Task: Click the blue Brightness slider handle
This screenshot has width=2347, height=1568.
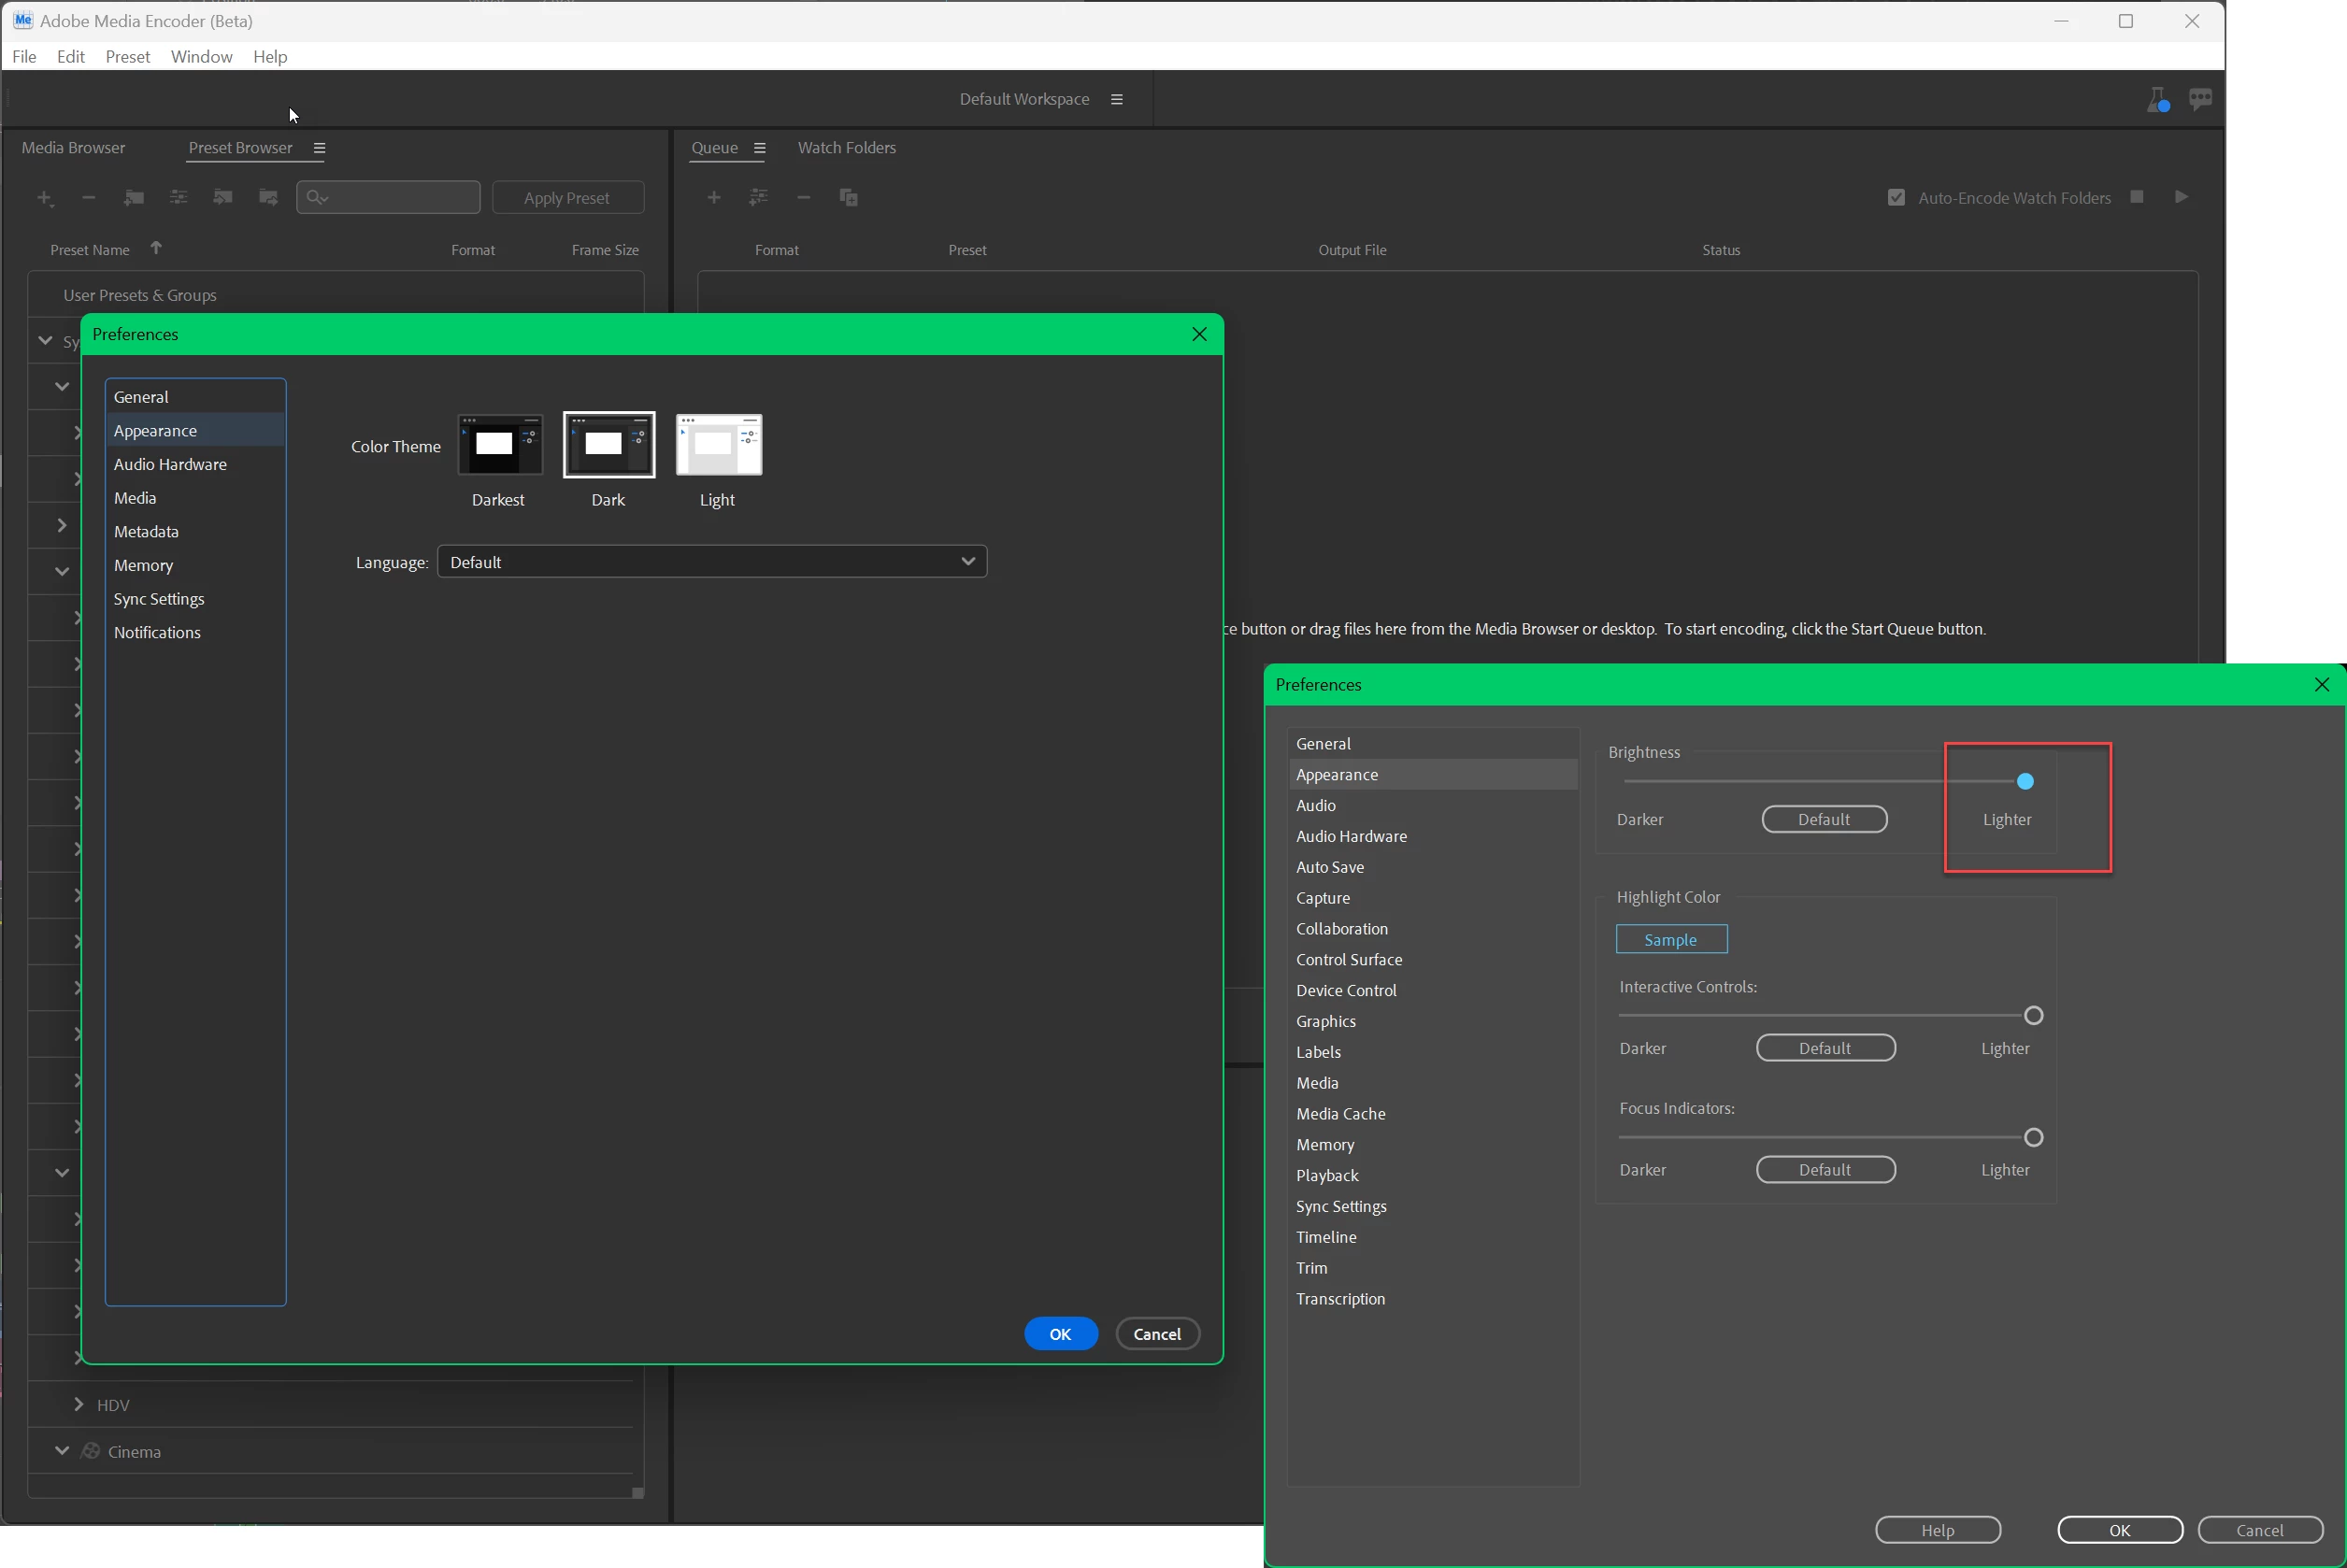Action: pyautogui.click(x=2024, y=782)
